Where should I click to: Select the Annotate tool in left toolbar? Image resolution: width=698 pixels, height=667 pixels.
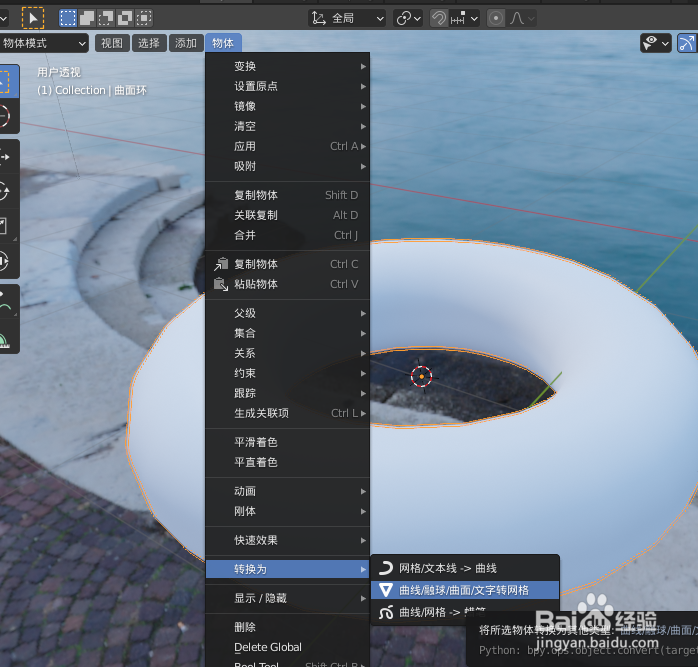pyautogui.click(x=5, y=301)
